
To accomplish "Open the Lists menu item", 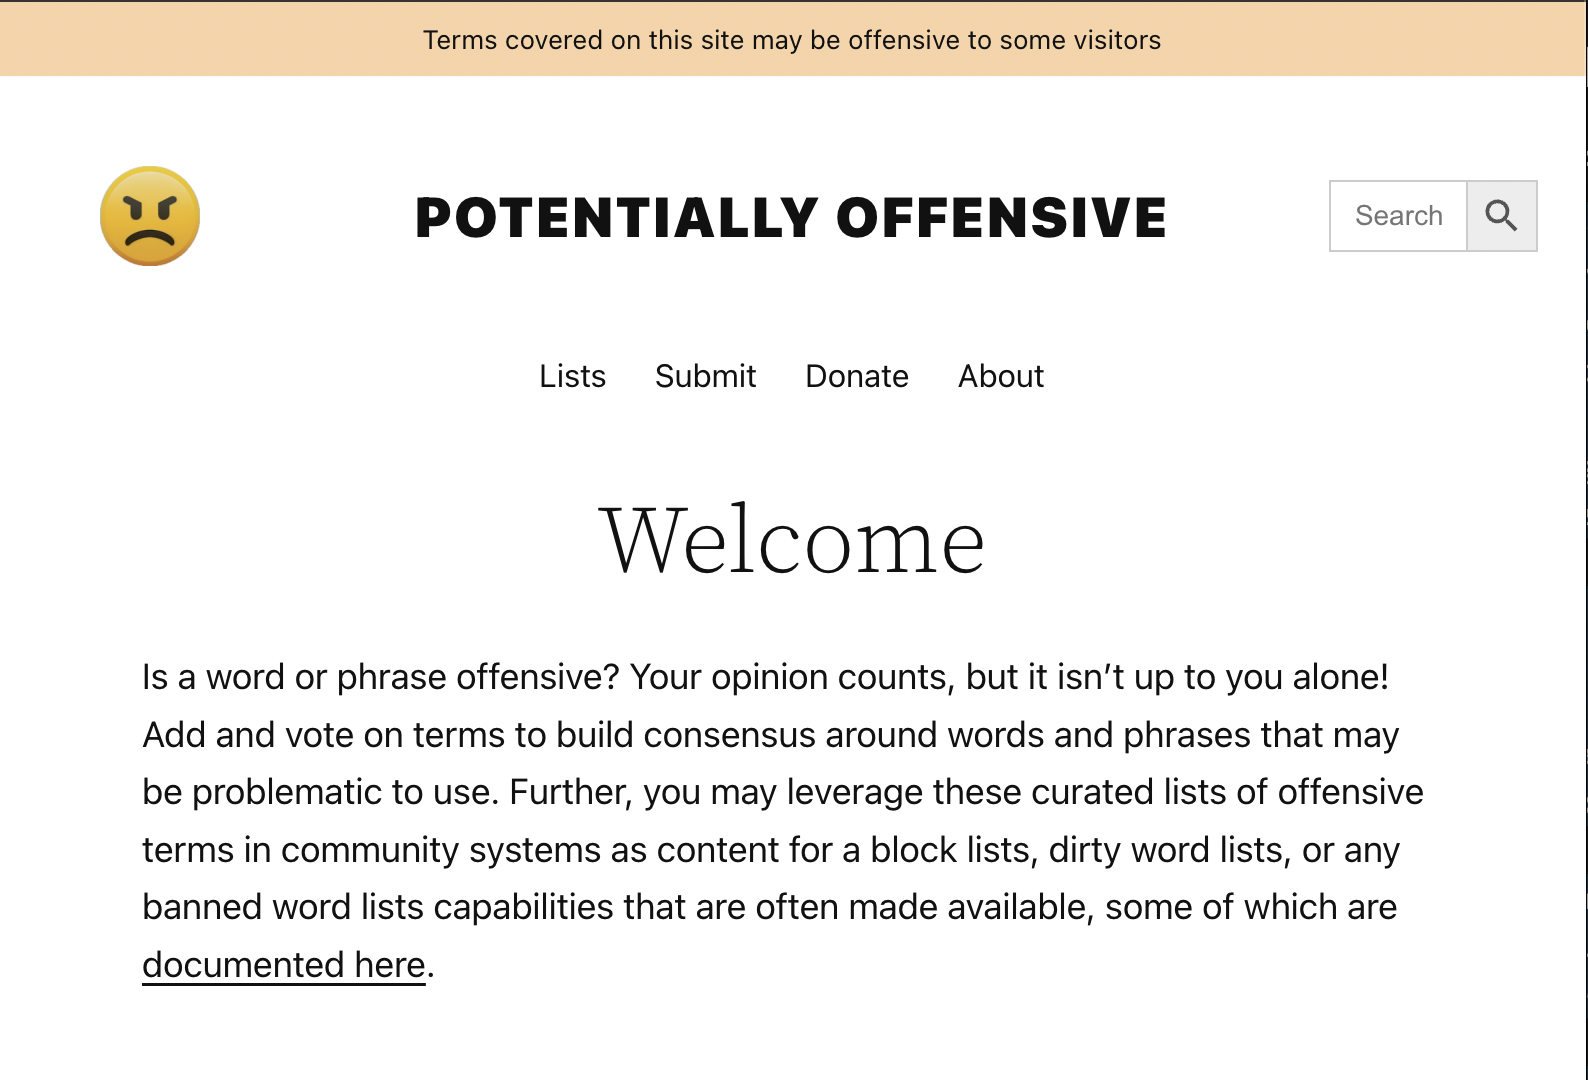I will click(572, 376).
